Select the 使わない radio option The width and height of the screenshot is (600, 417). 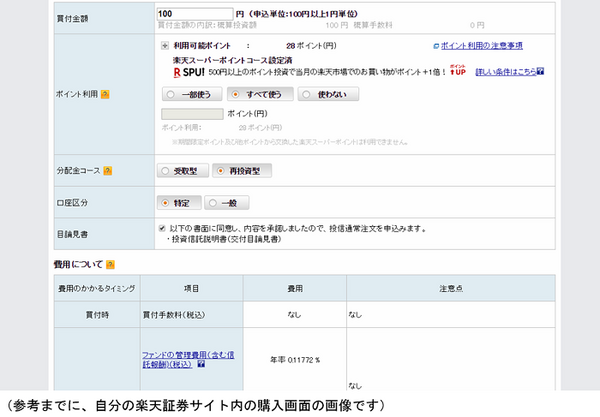(328, 94)
